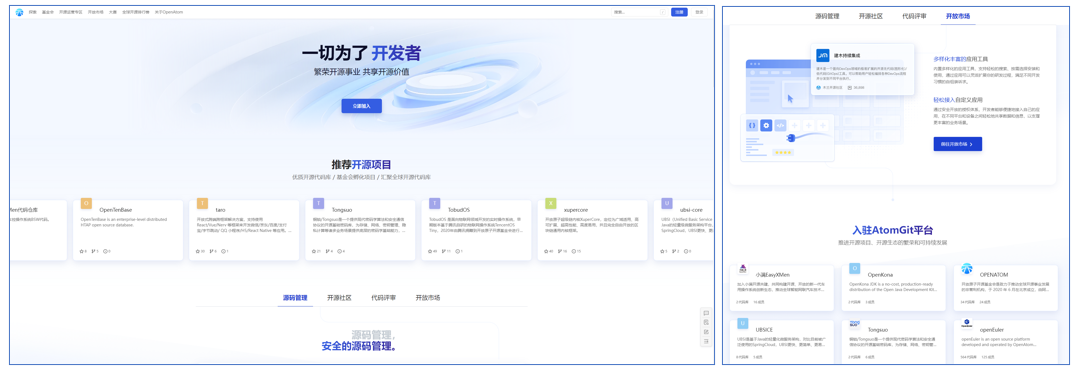Click the taro project avatar icon
Viewport: 1077px width, 373px height.
pyautogui.click(x=202, y=204)
